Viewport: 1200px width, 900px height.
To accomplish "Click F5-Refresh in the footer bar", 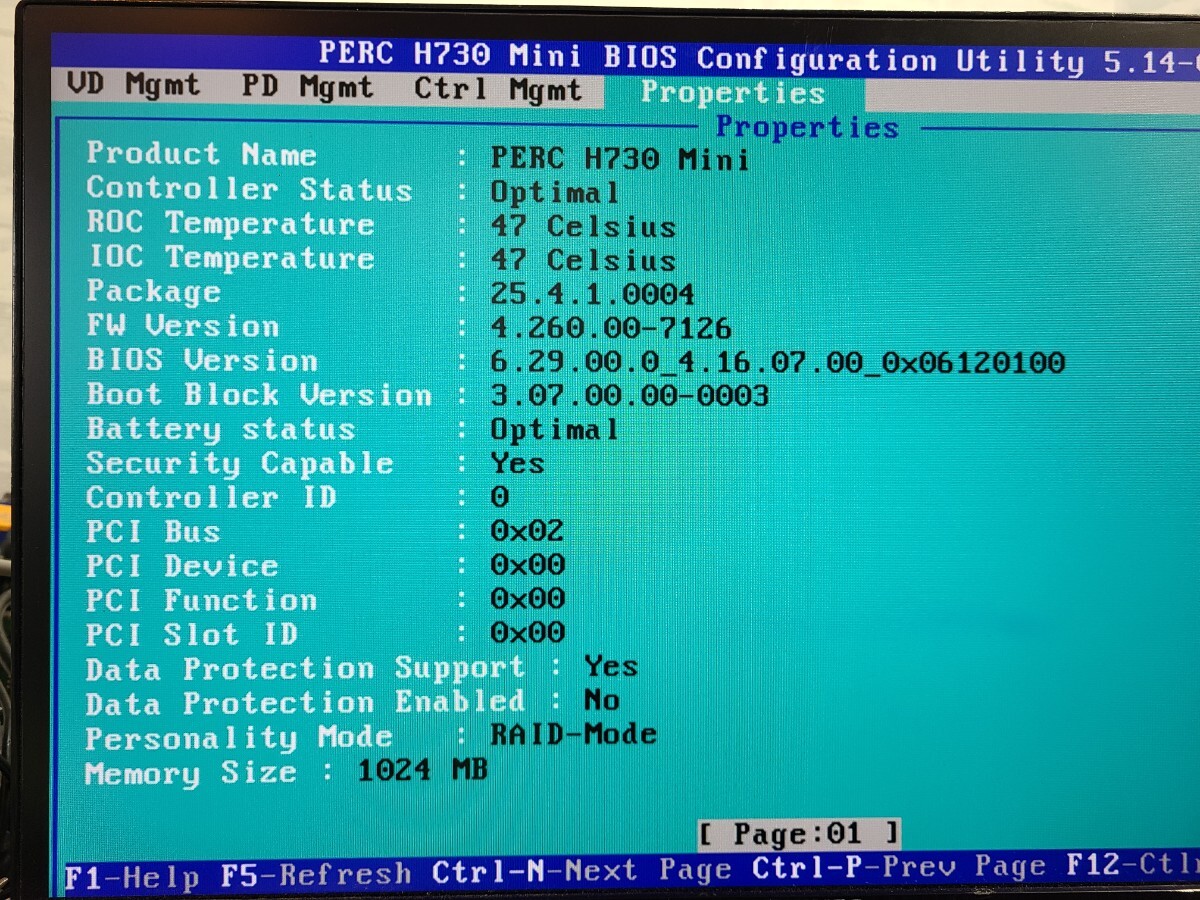I will 316,875.
